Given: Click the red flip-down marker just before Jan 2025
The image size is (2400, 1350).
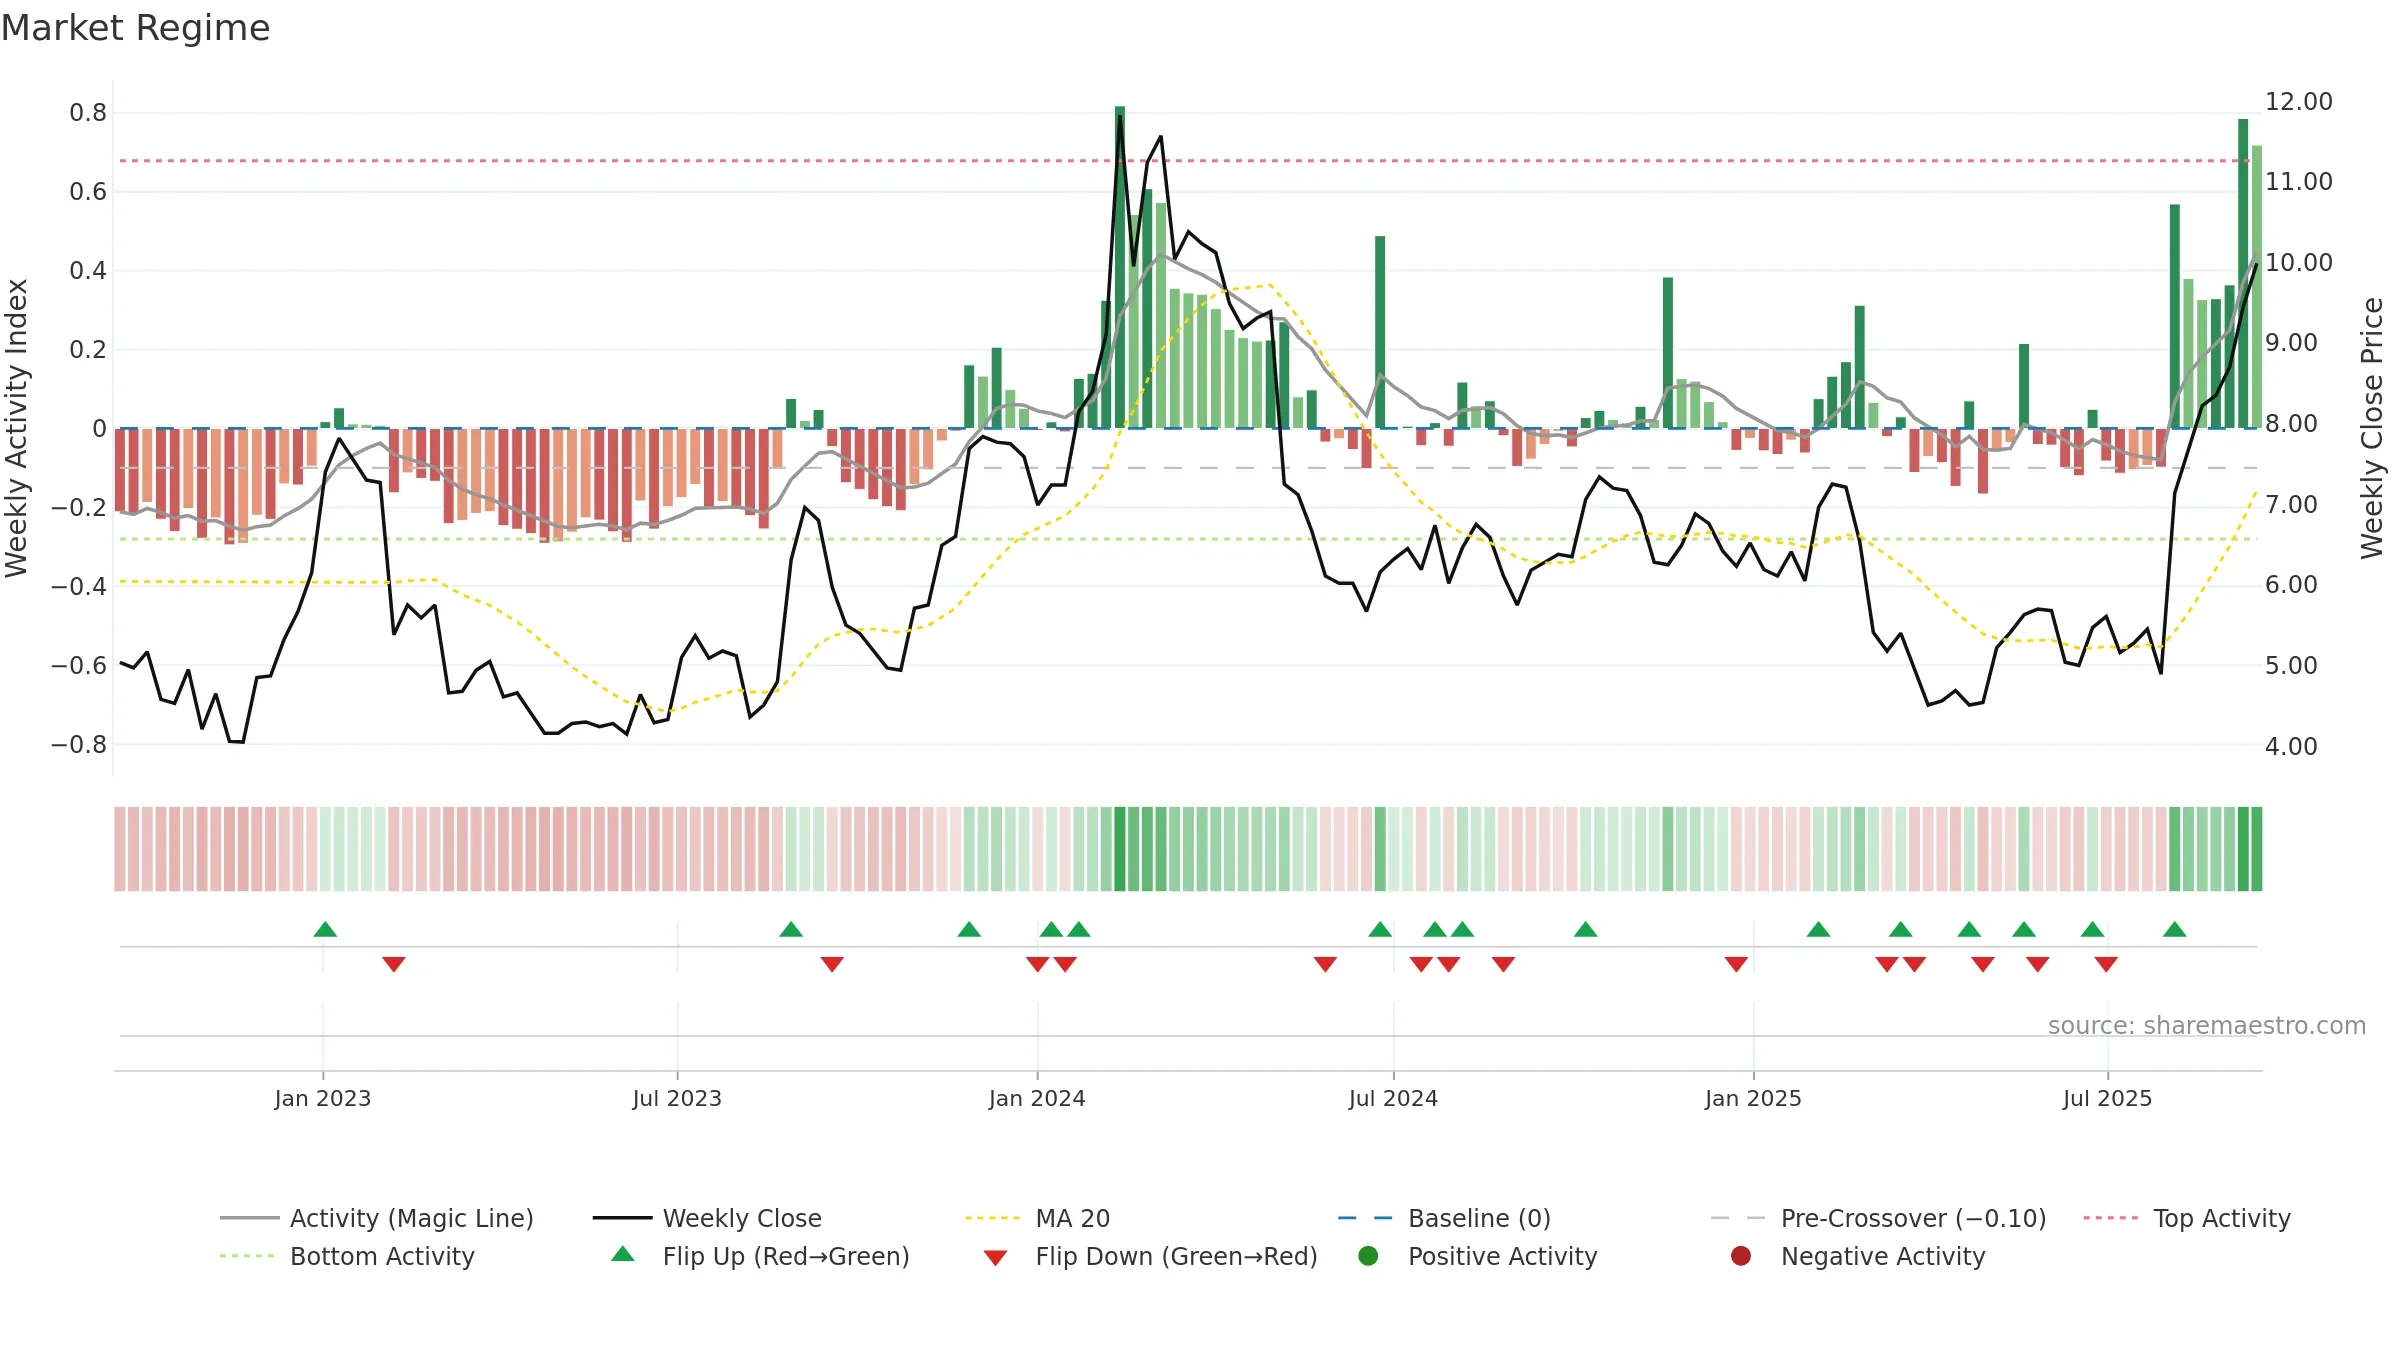Looking at the screenshot, I should pyautogui.click(x=1736, y=964).
